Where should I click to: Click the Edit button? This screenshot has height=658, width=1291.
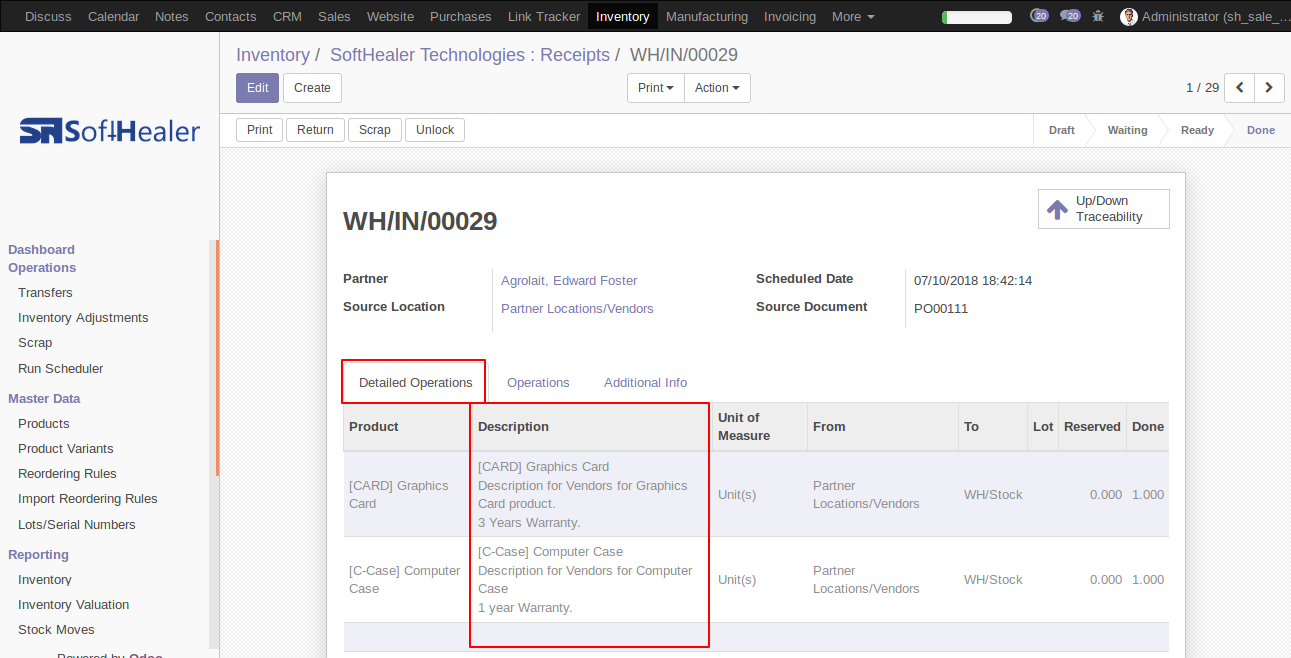point(257,88)
